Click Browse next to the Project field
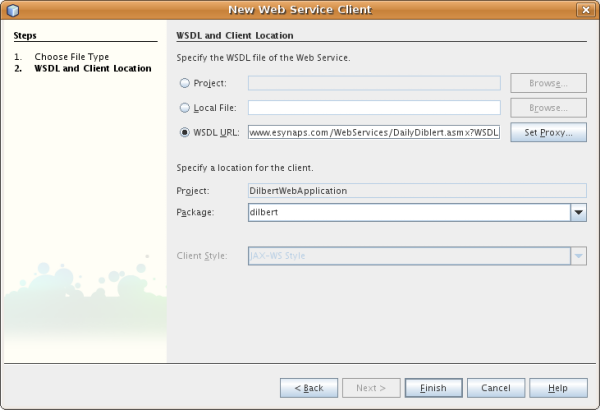 (548, 83)
